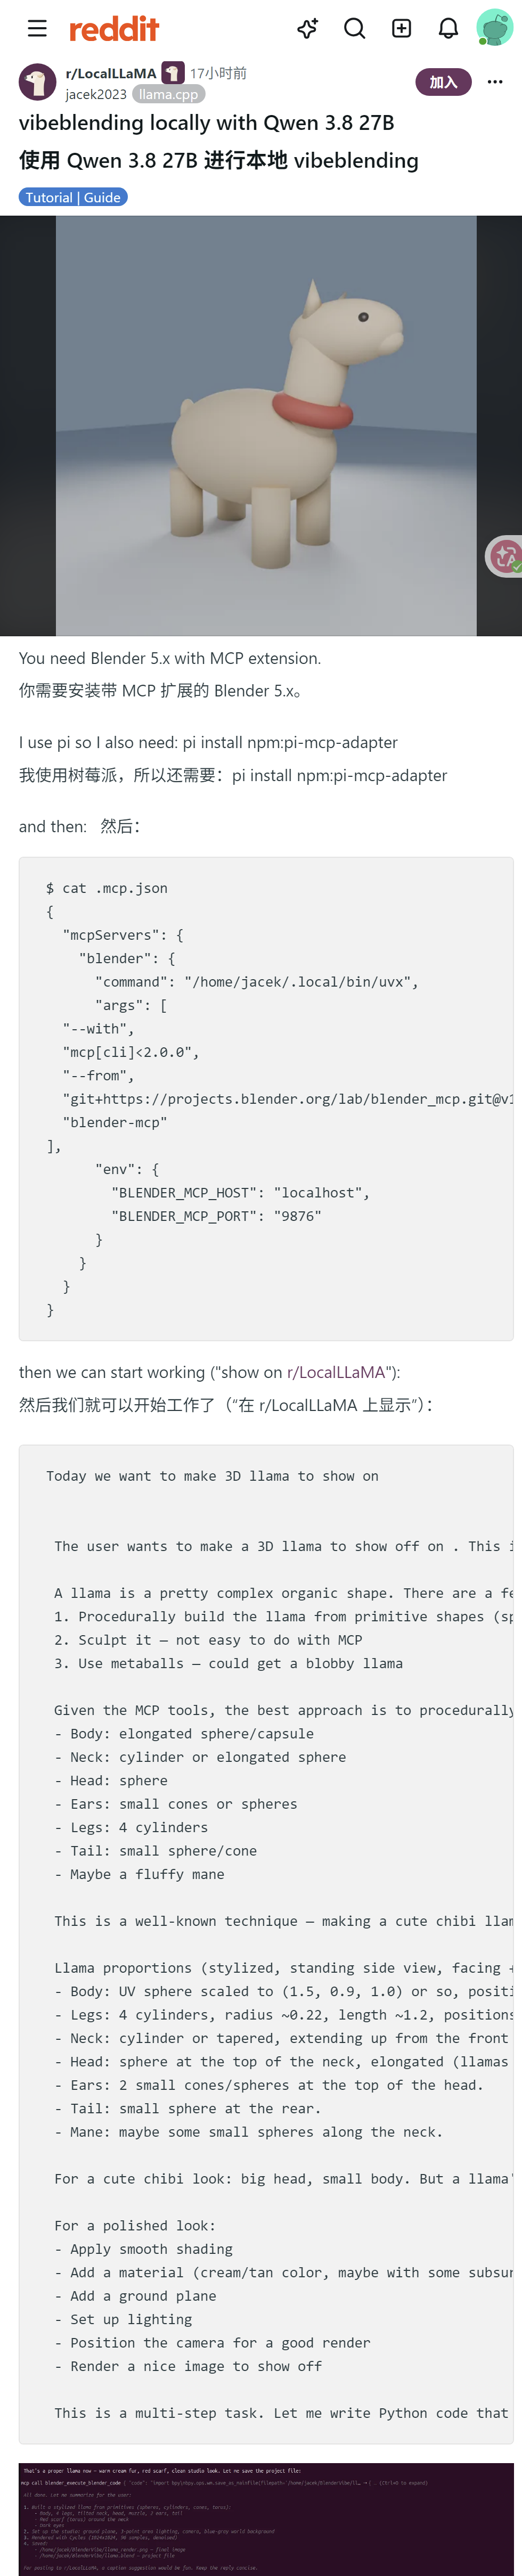Open the search magnifier icon
This screenshot has width=522, height=2576.
[x=355, y=28]
